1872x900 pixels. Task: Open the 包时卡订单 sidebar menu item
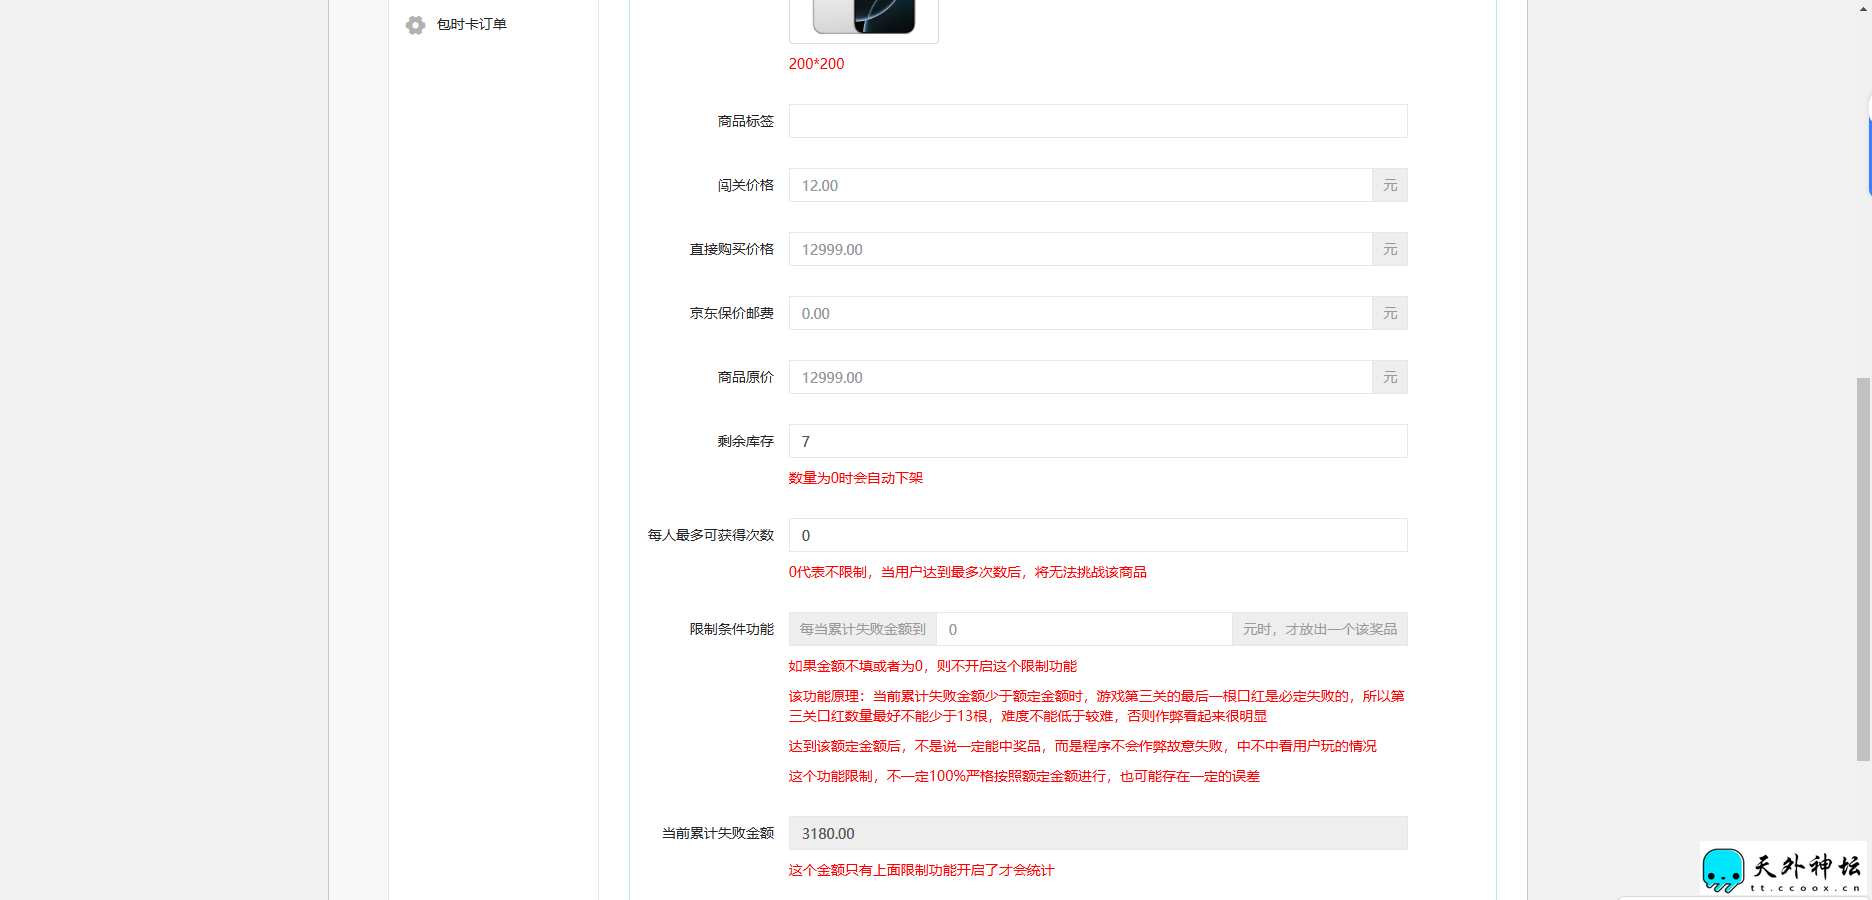point(471,24)
